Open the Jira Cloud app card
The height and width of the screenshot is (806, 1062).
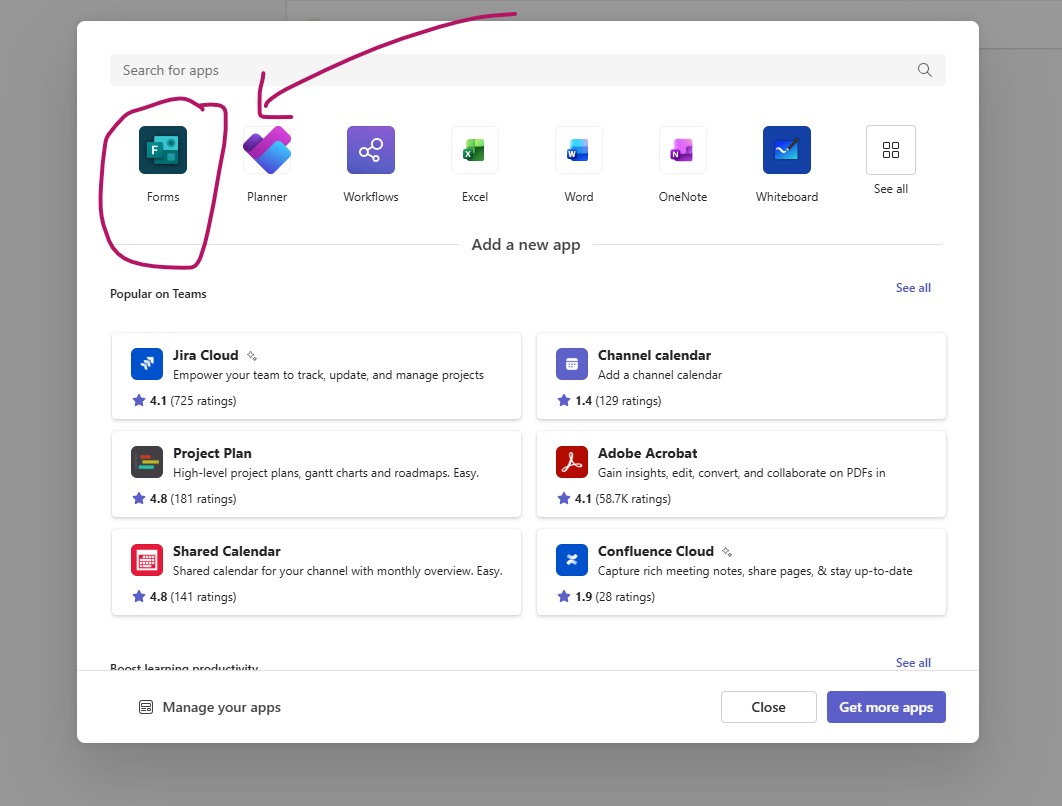[316, 376]
